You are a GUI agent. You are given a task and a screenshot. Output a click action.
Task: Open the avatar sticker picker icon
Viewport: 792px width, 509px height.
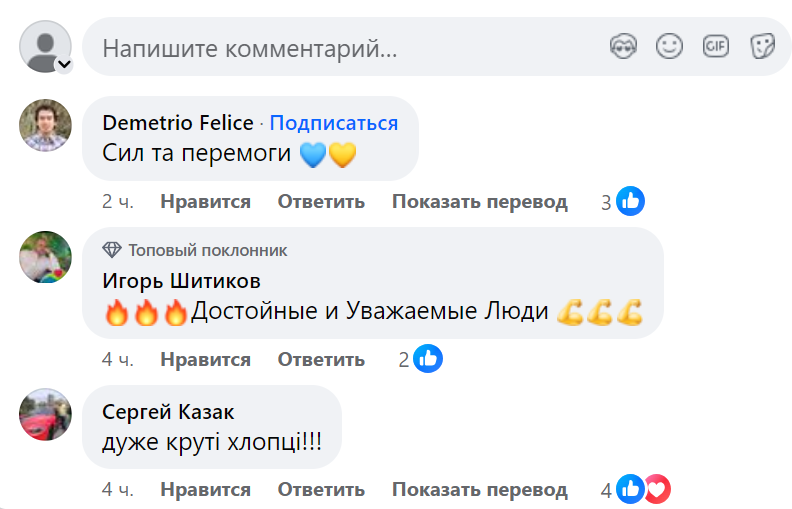pyautogui.click(x=624, y=46)
